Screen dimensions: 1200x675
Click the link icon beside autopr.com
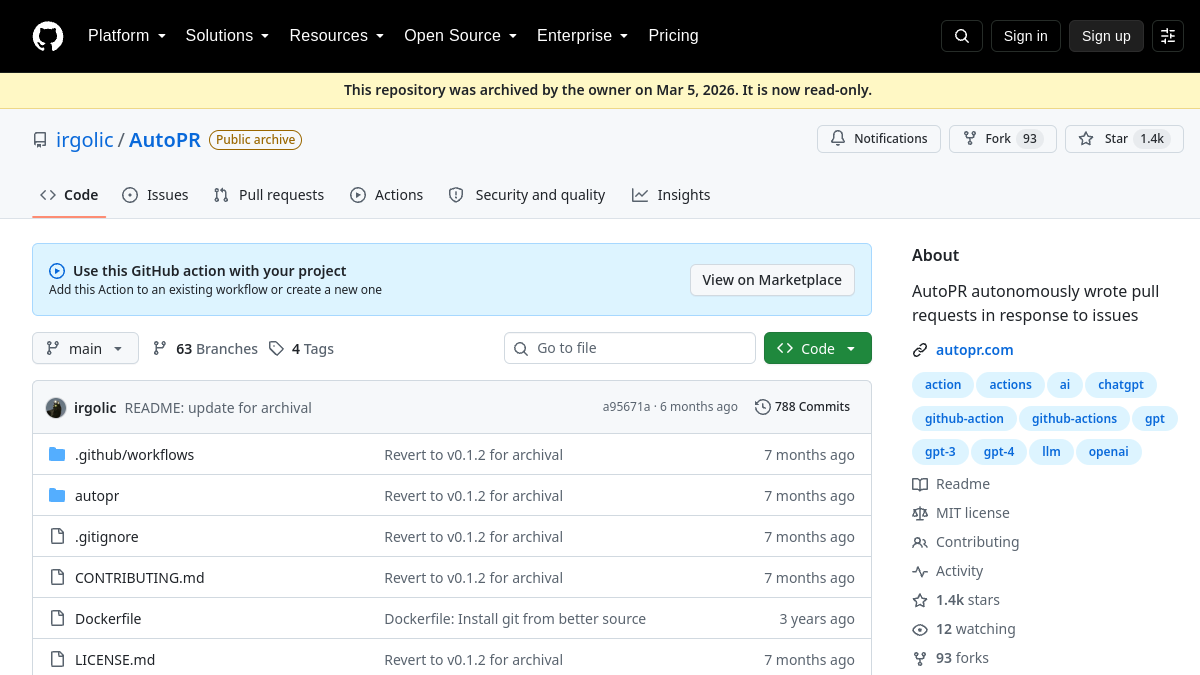pos(920,350)
